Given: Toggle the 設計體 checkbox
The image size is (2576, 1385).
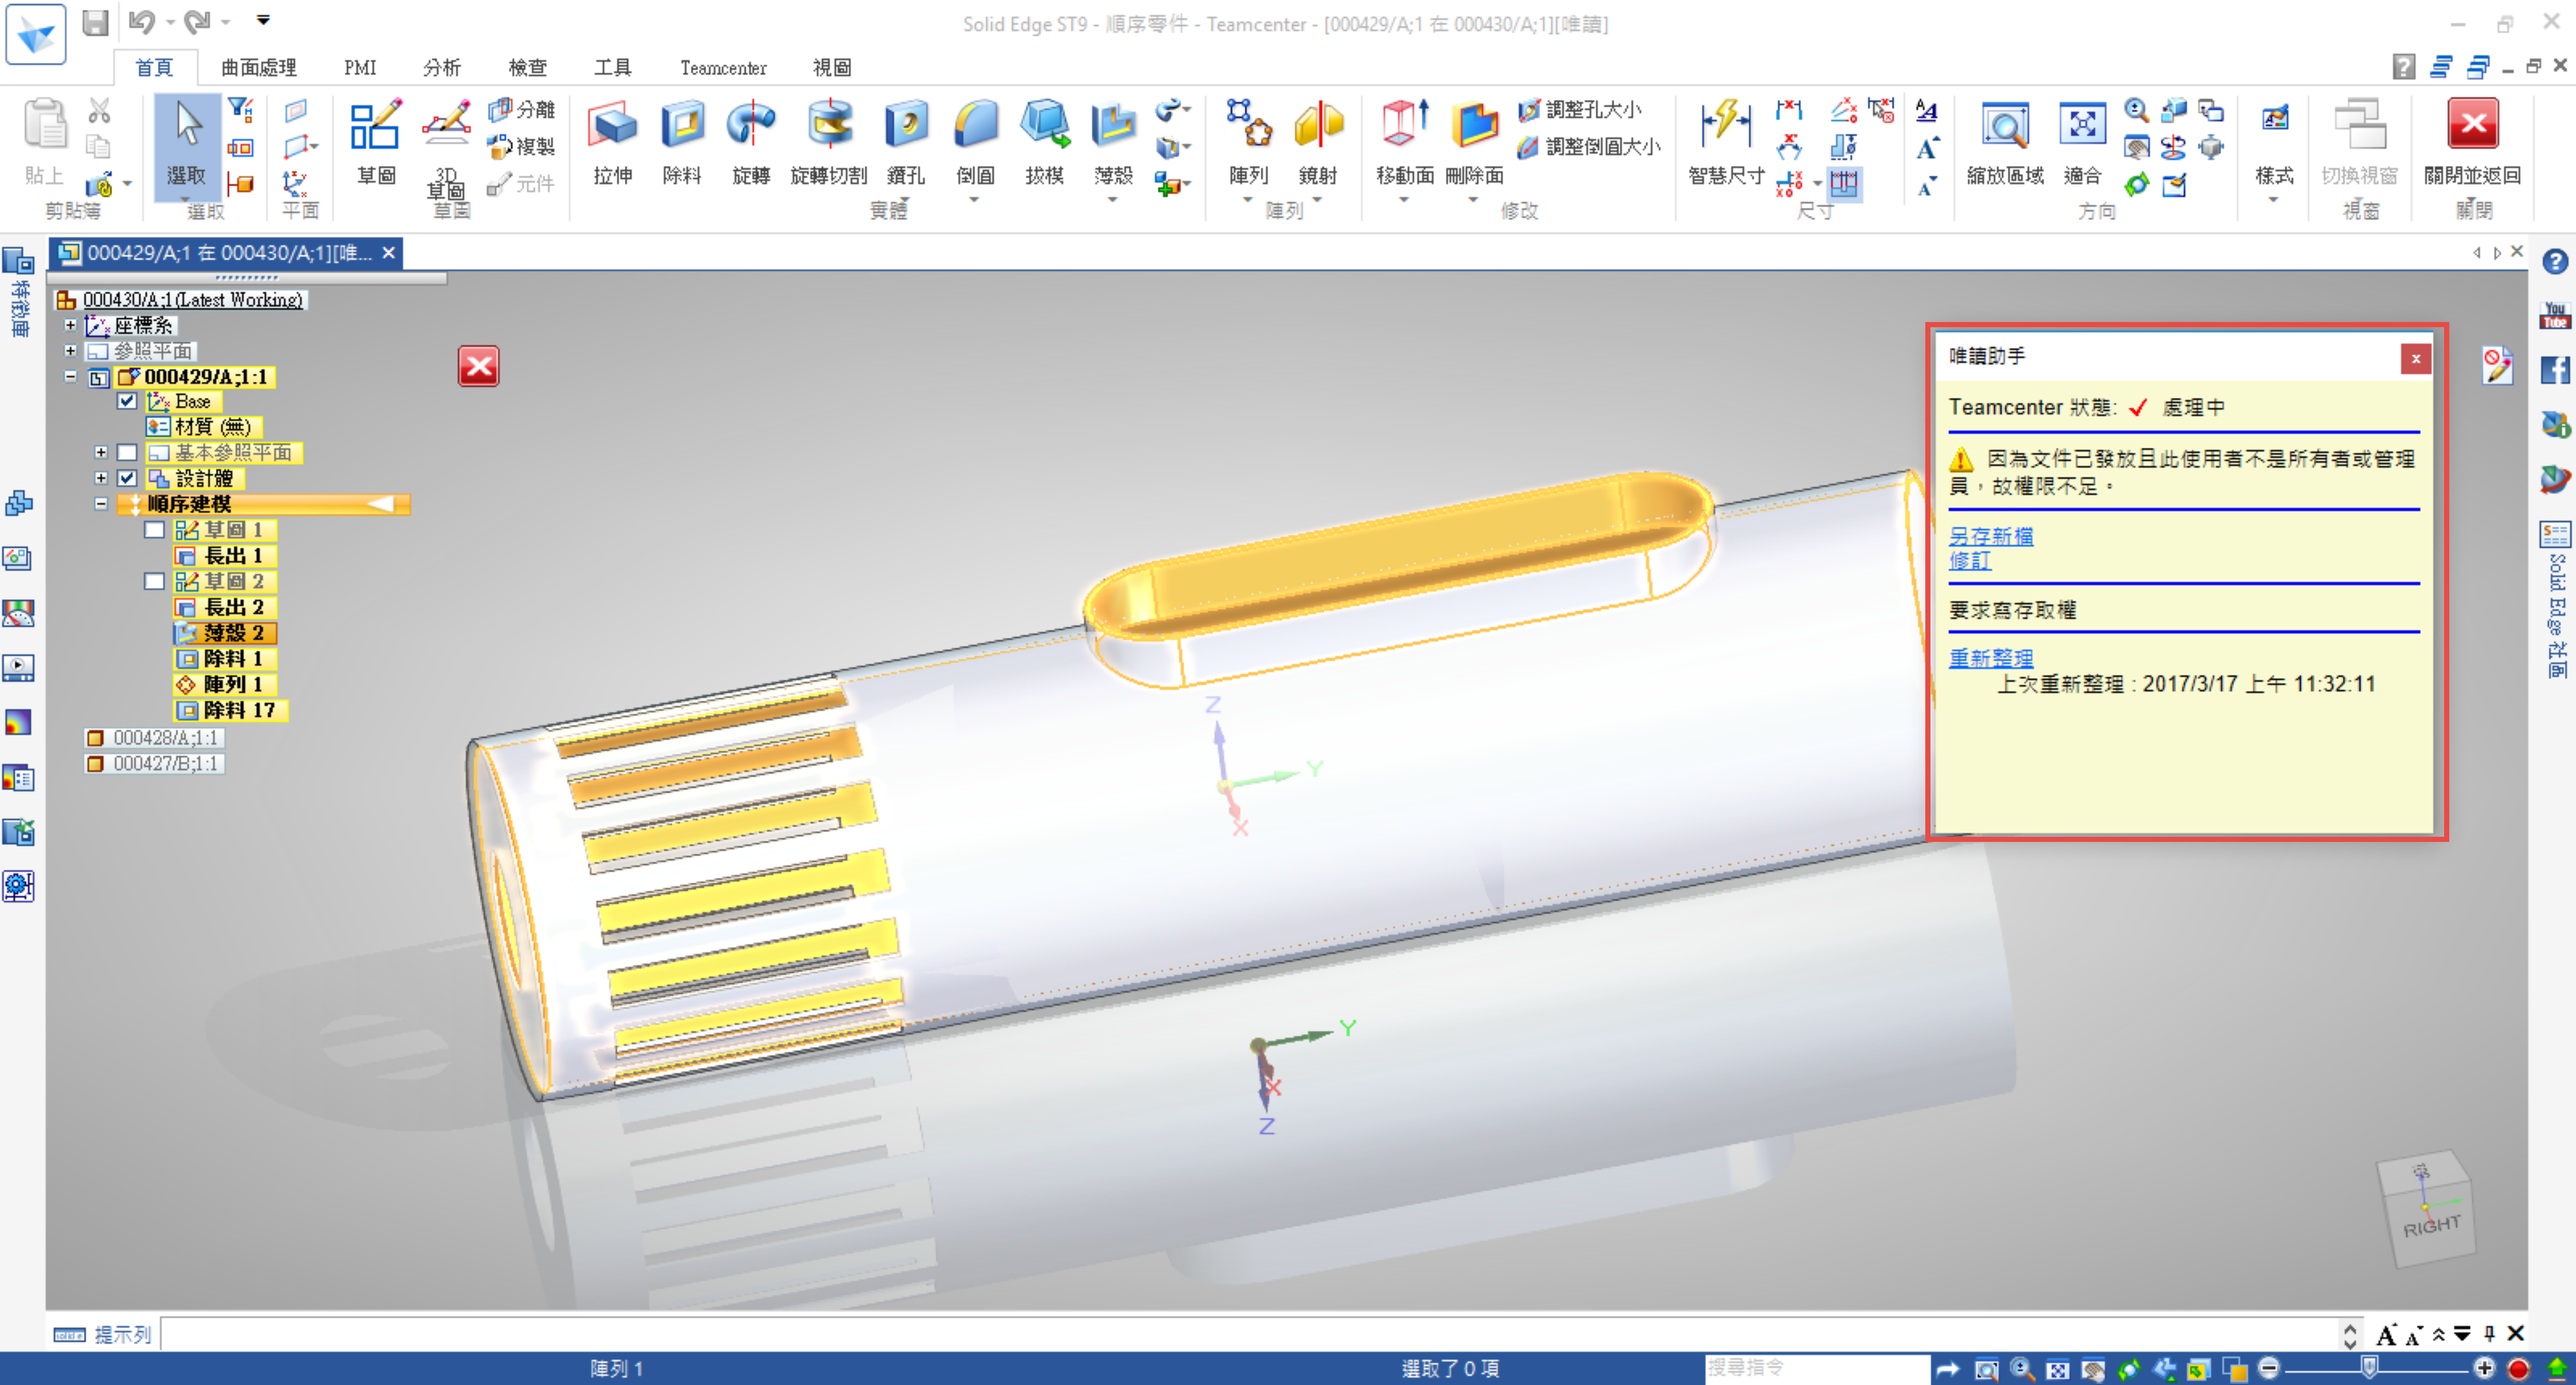Looking at the screenshot, I should click(x=127, y=478).
